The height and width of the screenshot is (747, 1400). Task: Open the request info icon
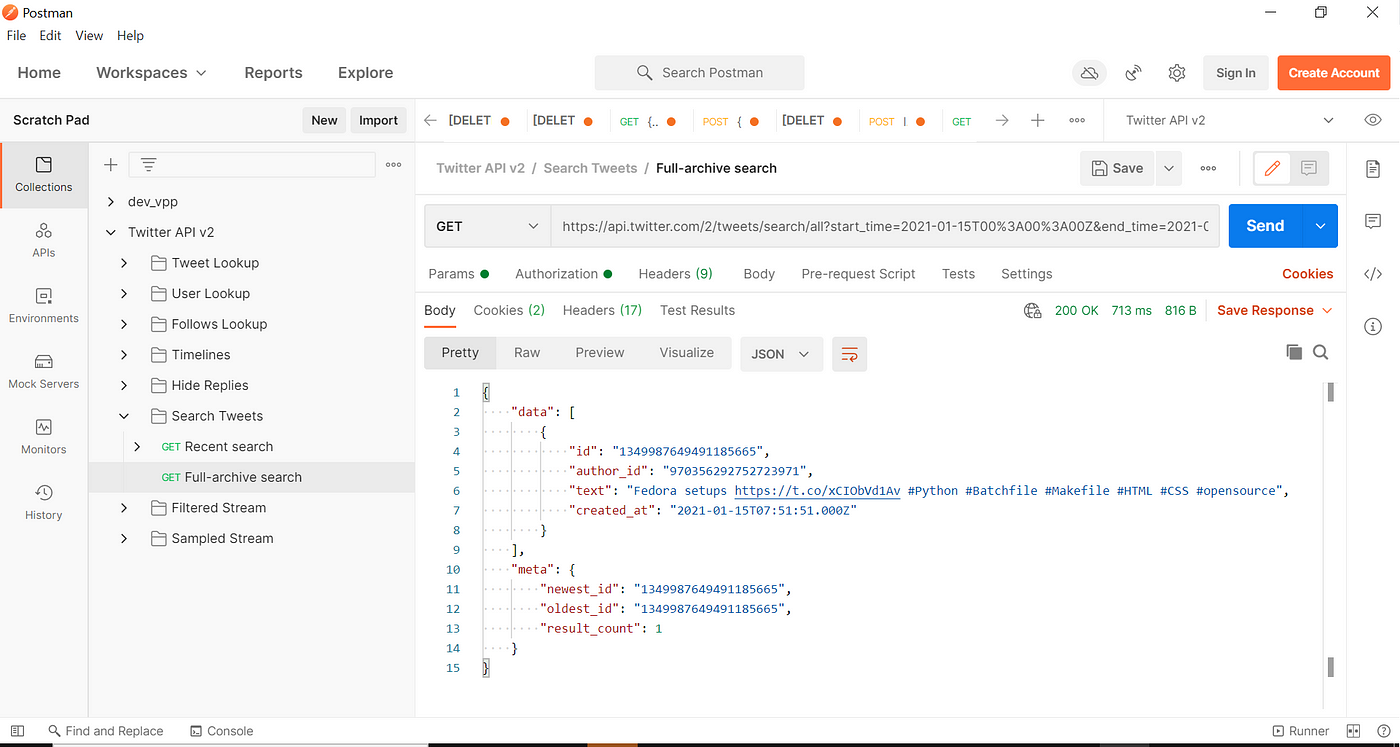(1373, 326)
